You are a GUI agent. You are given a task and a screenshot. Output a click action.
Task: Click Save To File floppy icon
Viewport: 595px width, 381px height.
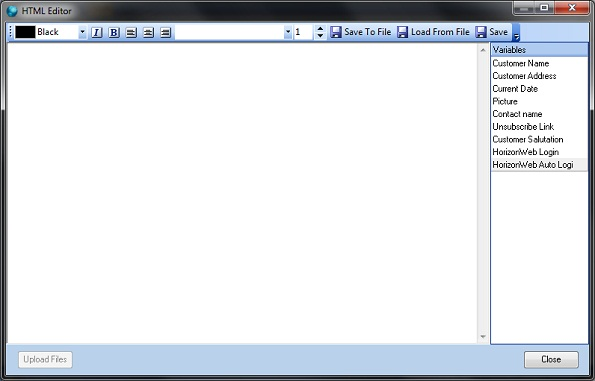click(335, 32)
